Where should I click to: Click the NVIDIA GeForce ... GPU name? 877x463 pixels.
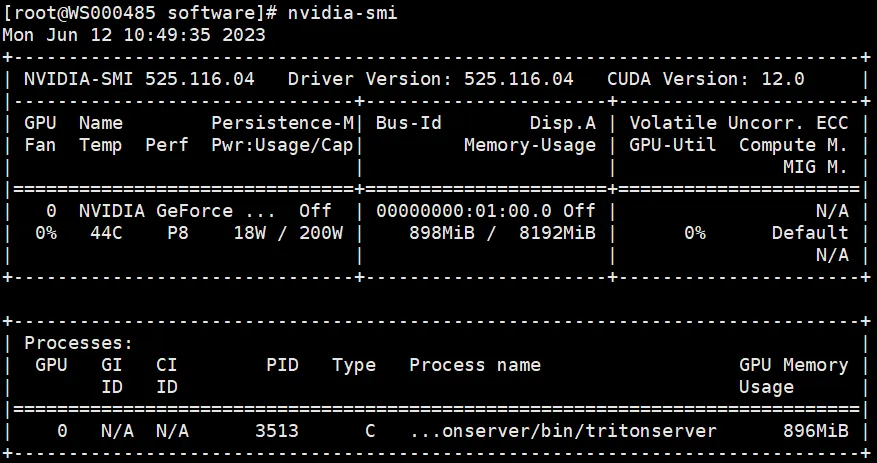click(x=177, y=211)
